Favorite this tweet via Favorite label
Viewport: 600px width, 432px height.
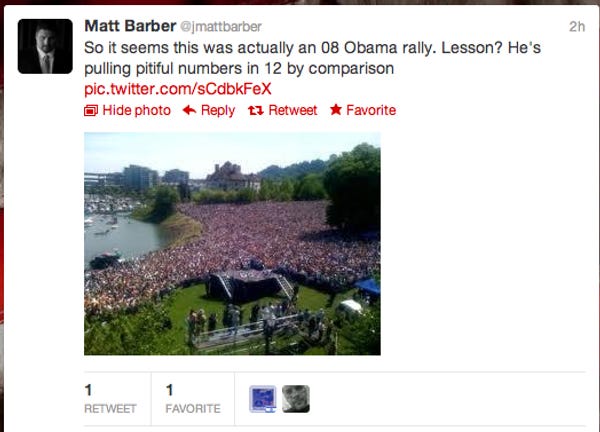click(371, 110)
